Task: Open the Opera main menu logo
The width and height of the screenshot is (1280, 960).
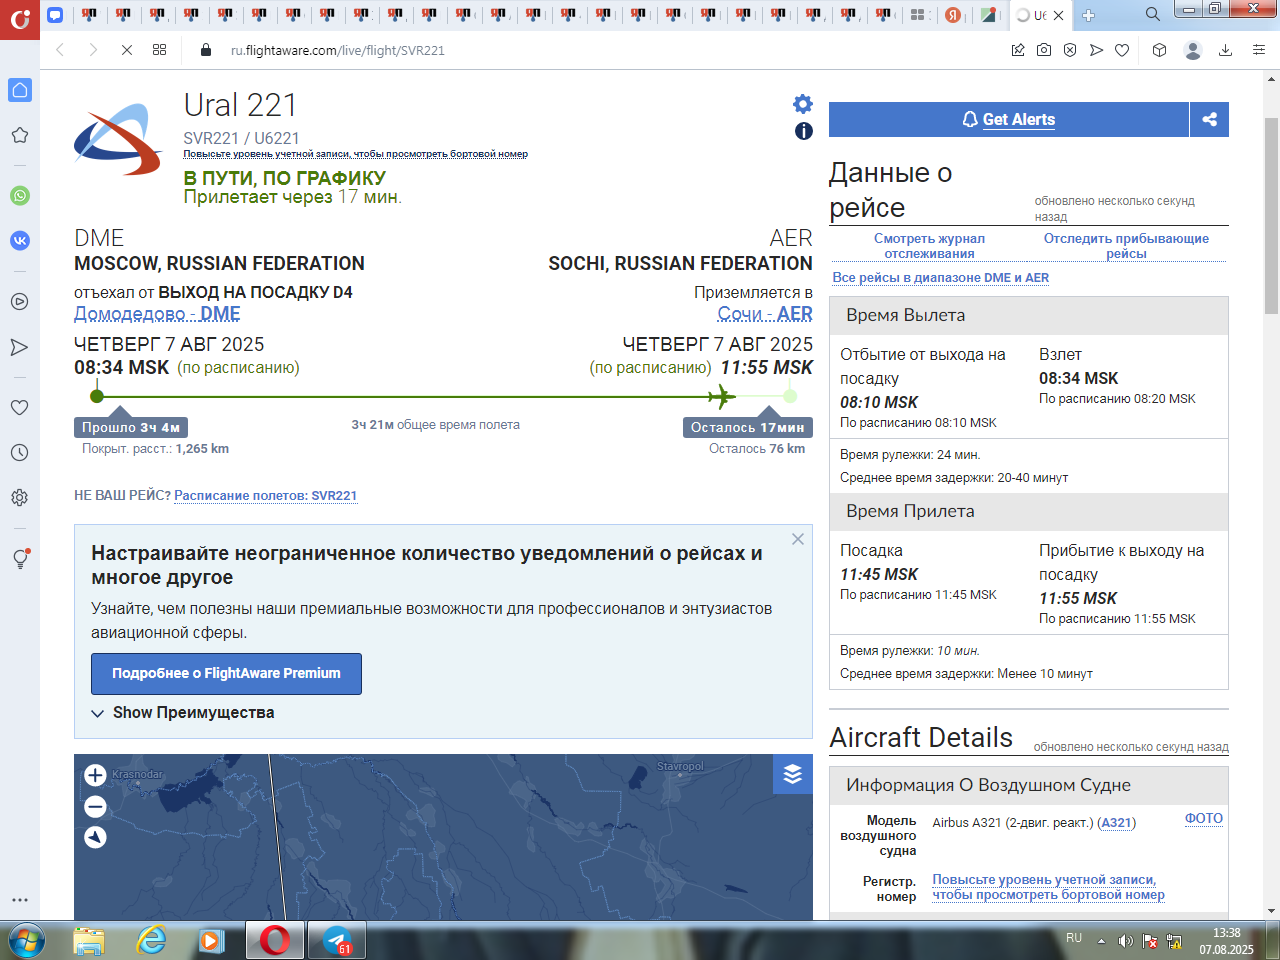Action: pyautogui.click(x=20, y=18)
